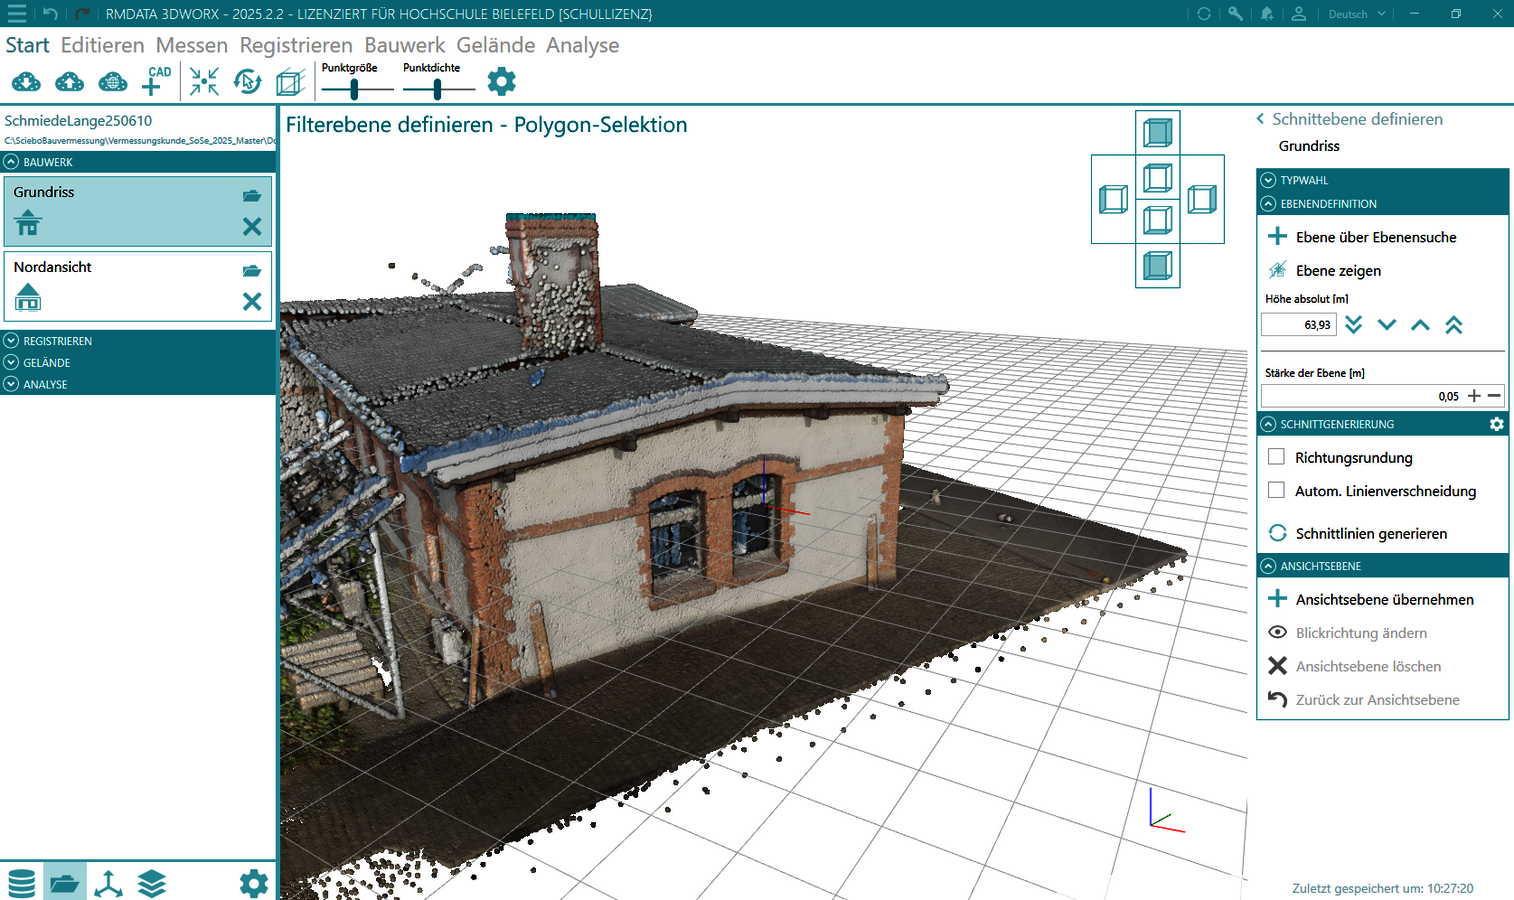Tick the Autom. Linienverschneidung checkbox
1514x900 pixels.
point(1276,490)
